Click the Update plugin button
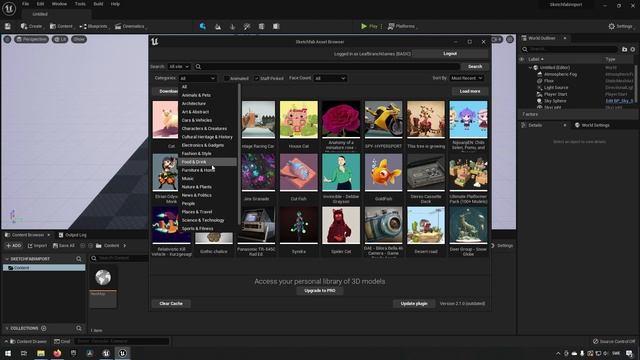 (x=414, y=304)
